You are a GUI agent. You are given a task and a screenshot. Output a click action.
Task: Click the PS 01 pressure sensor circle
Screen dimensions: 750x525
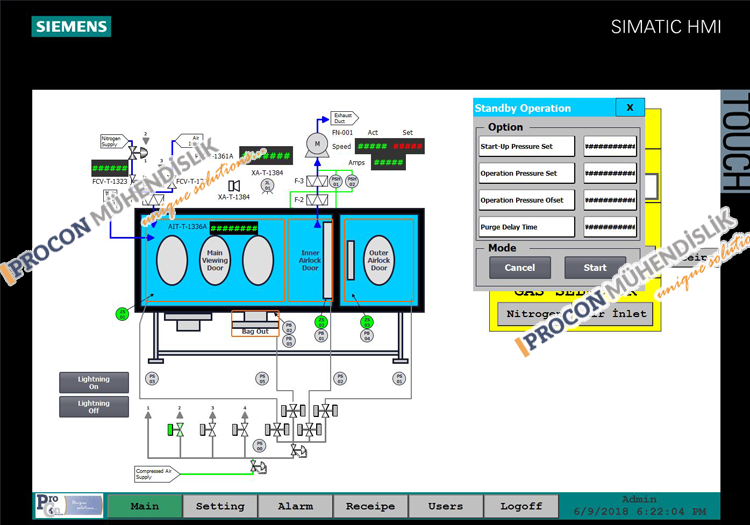pyautogui.click(x=399, y=379)
